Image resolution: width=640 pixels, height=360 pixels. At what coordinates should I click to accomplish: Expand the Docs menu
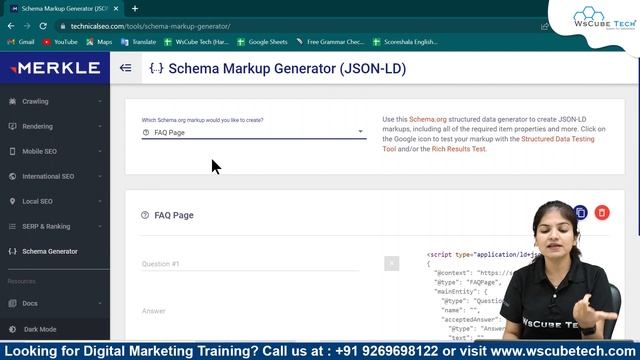point(55,303)
